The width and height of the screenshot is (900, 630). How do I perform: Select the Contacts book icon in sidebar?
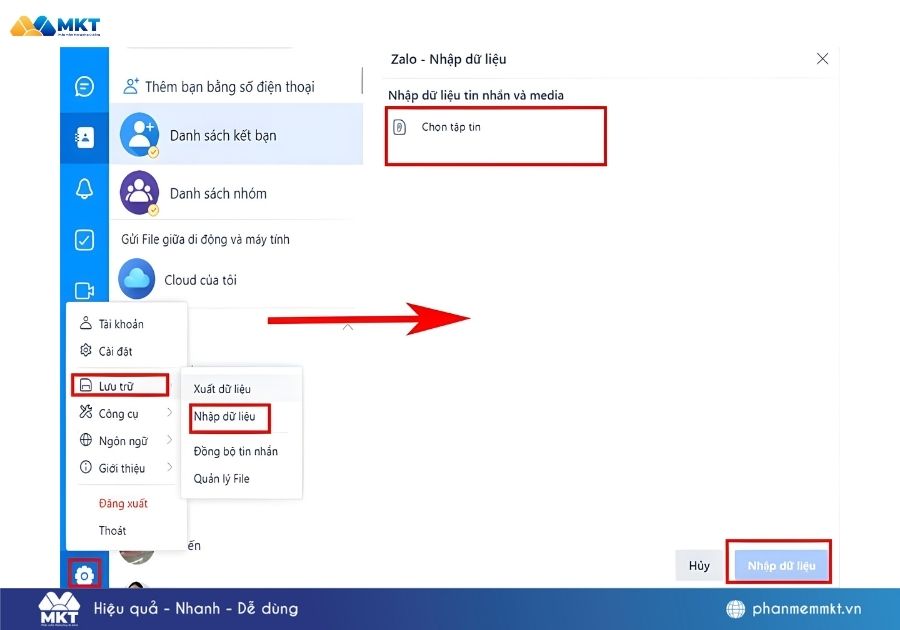85,137
